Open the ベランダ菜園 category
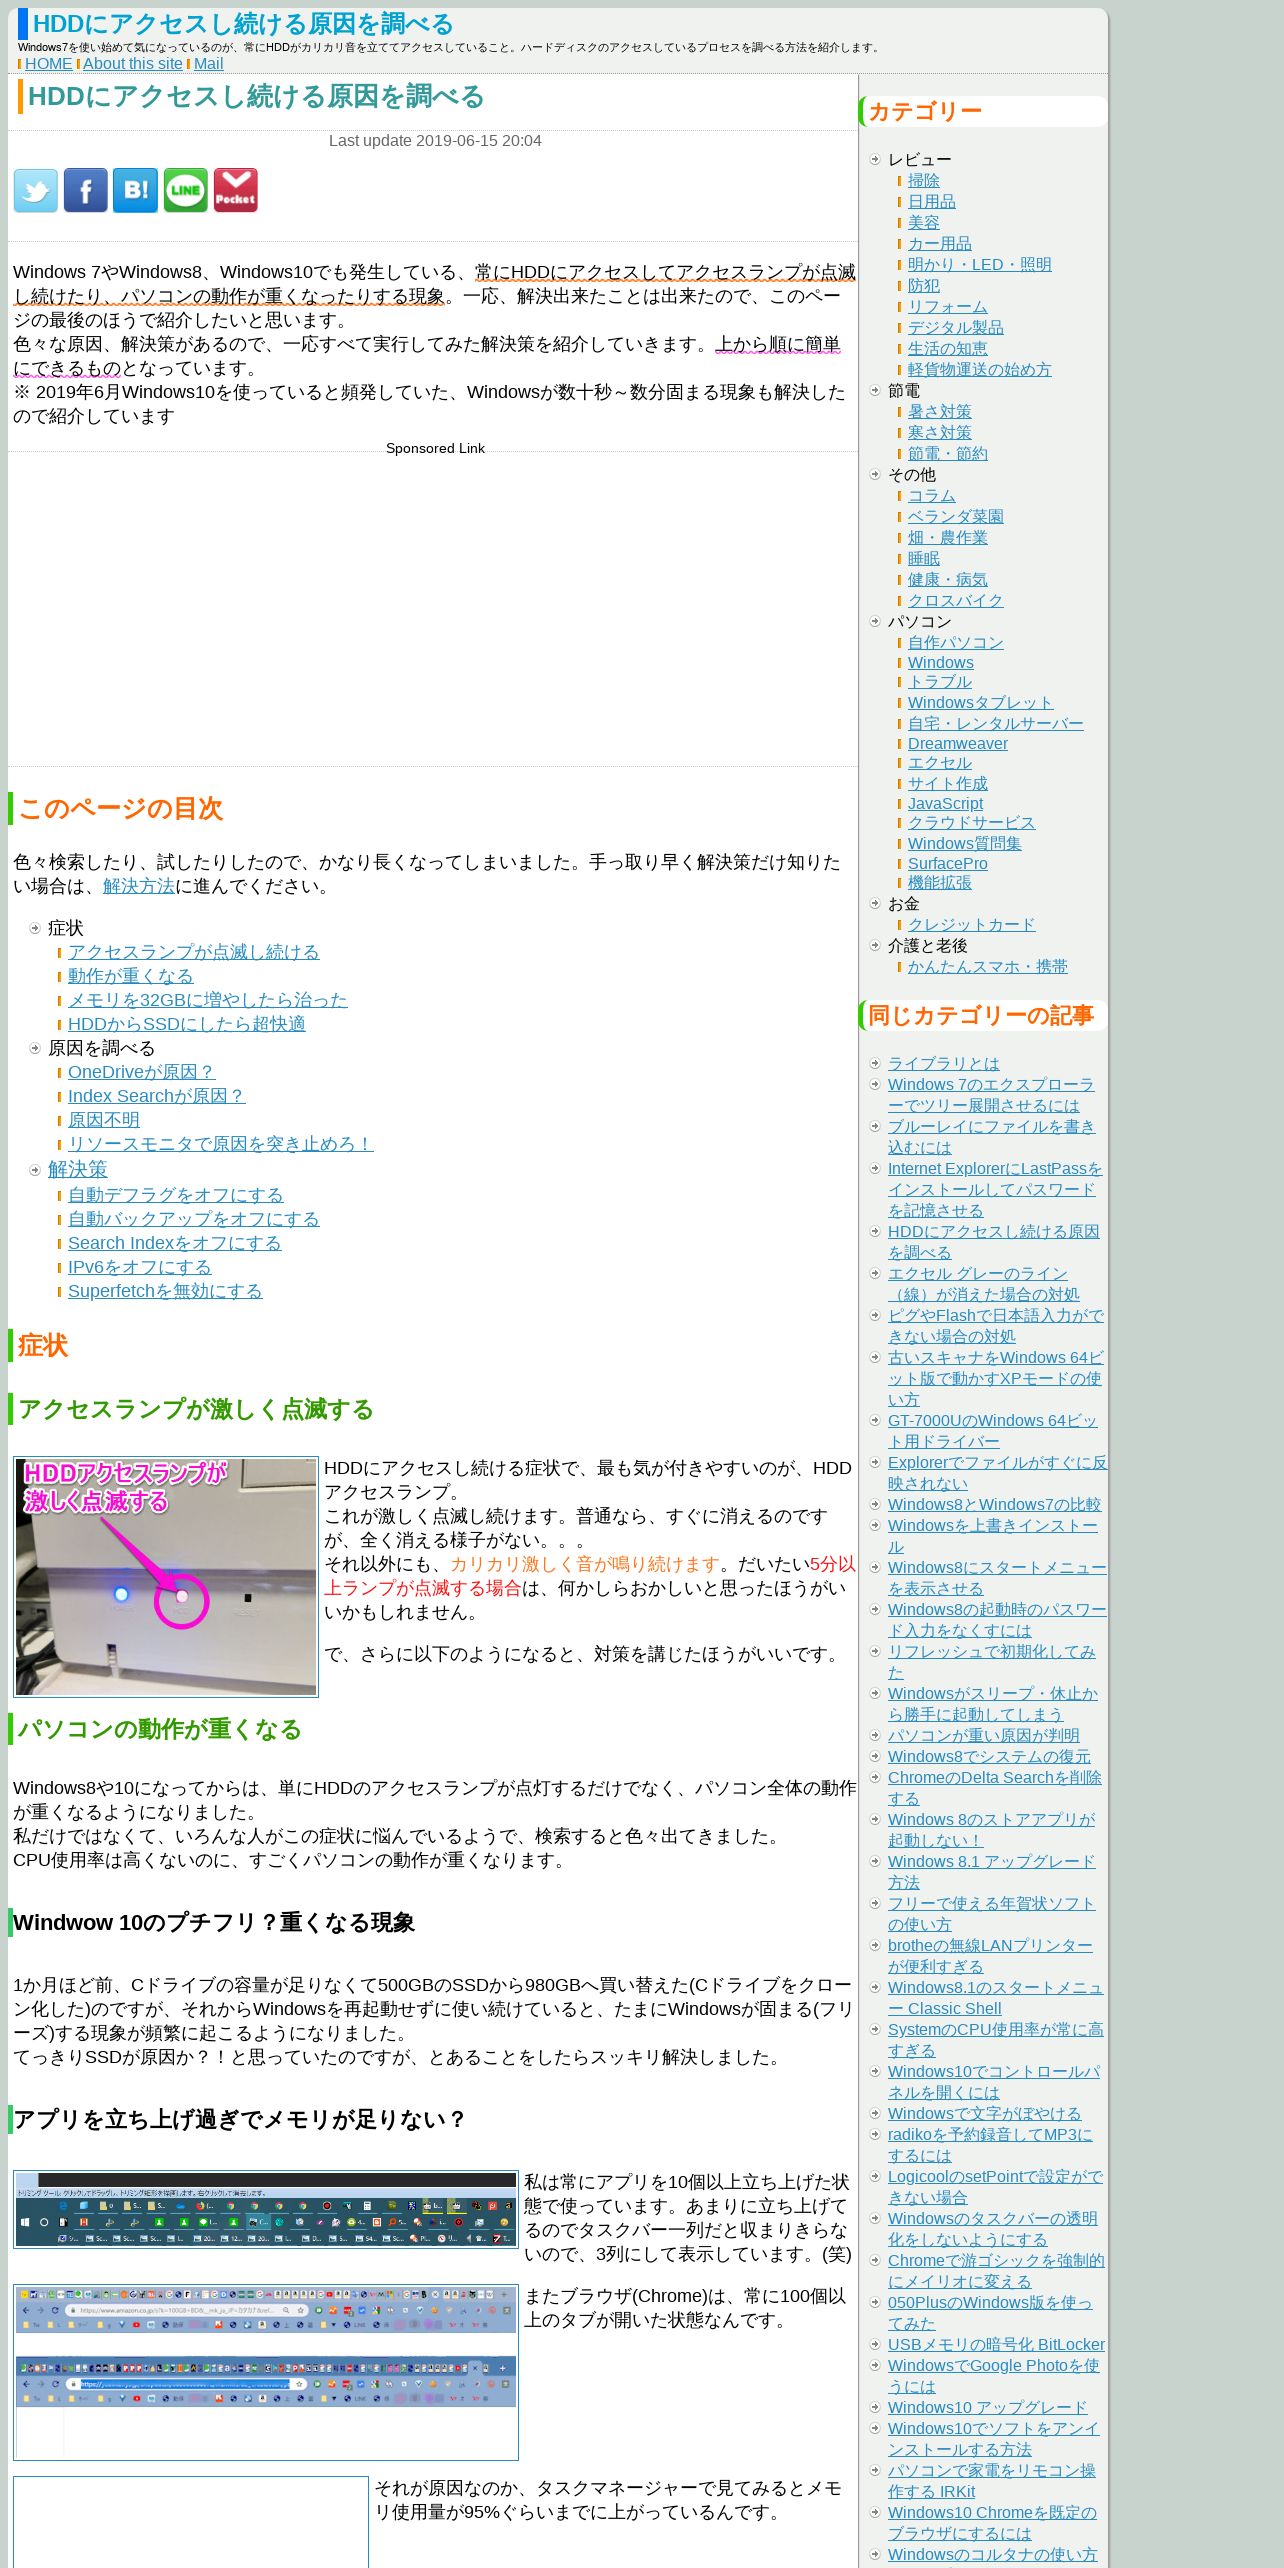This screenshot has width=1284, height=2568. click(956, 517)
